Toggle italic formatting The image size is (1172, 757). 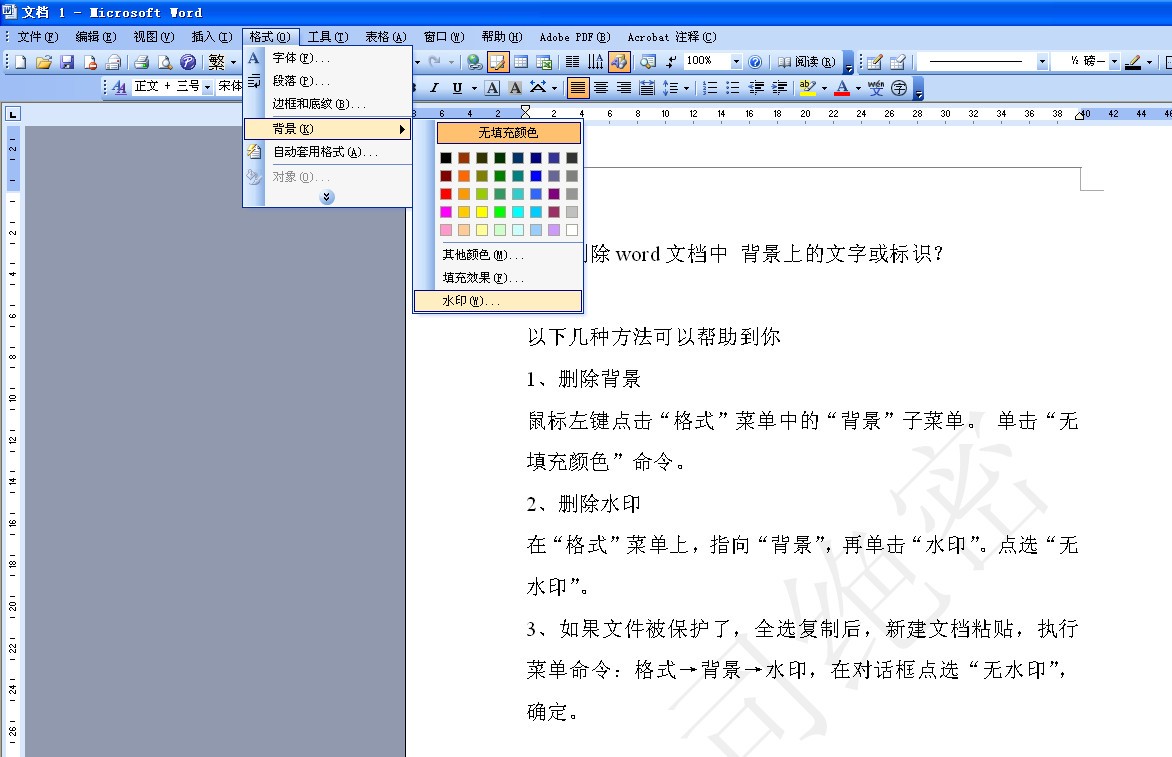[434, 88]
